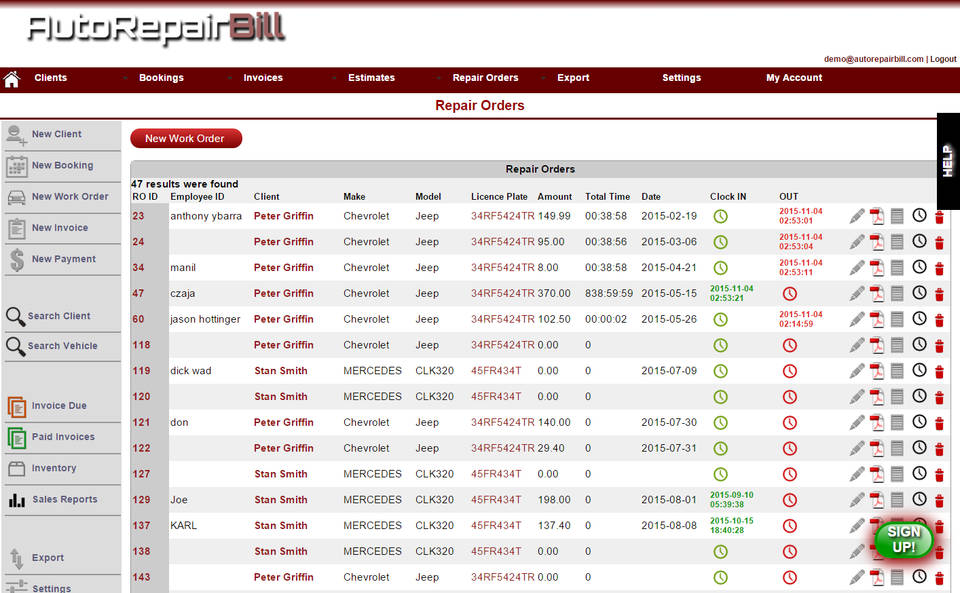Expand the Clients navigation menu

(x=50, y=78)
